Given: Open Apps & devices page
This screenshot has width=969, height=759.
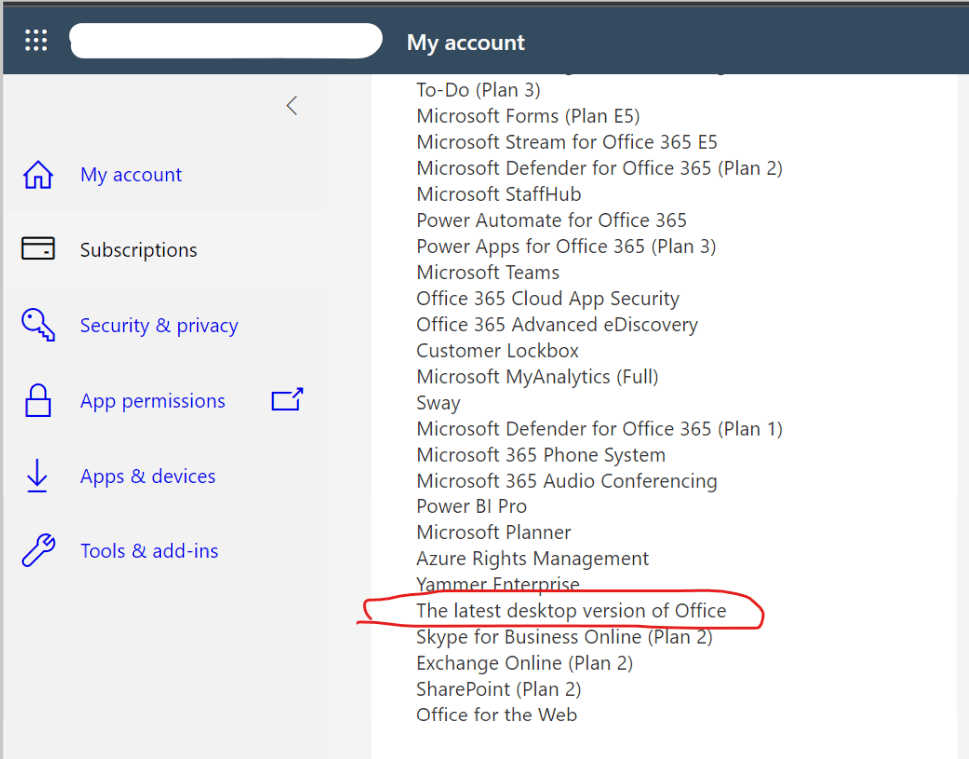Looking at the screenshot, I should (x=148, y=477).
